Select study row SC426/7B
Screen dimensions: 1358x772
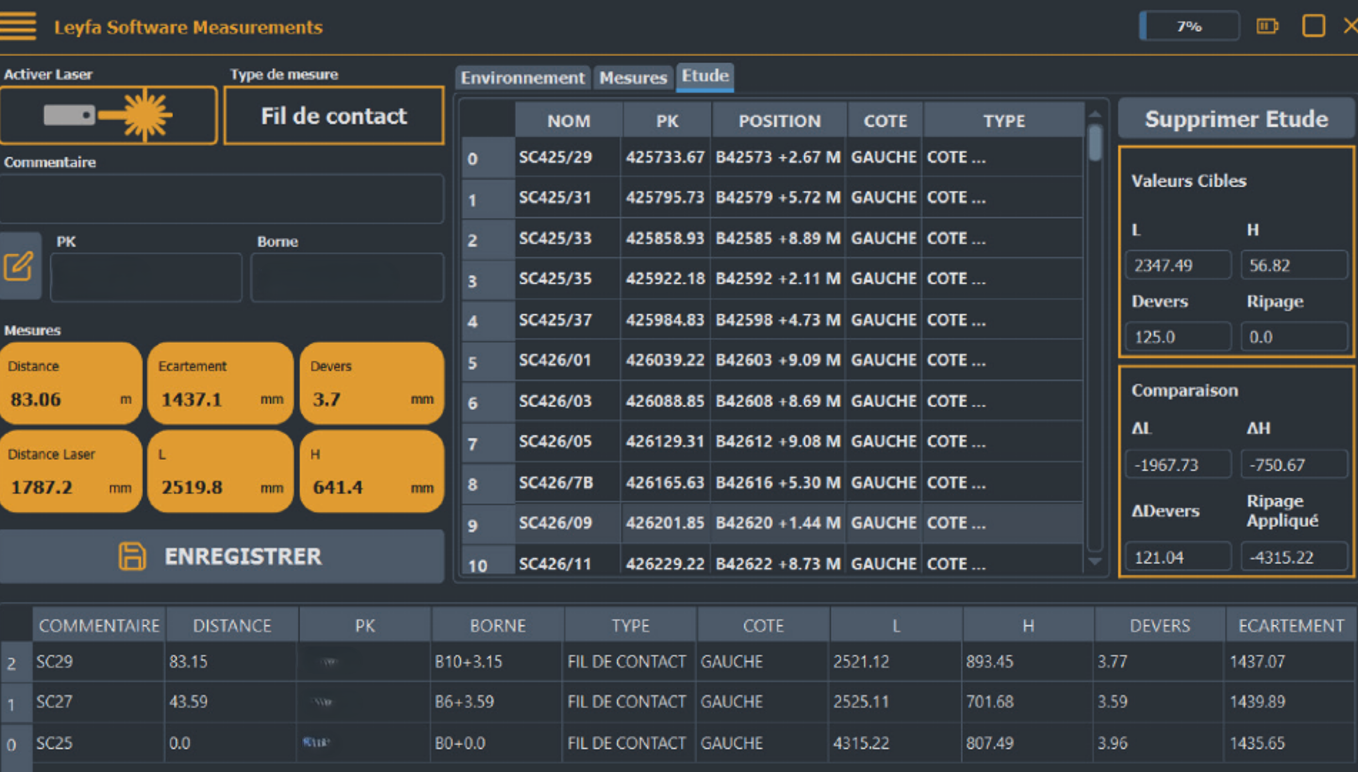point(772,483)
